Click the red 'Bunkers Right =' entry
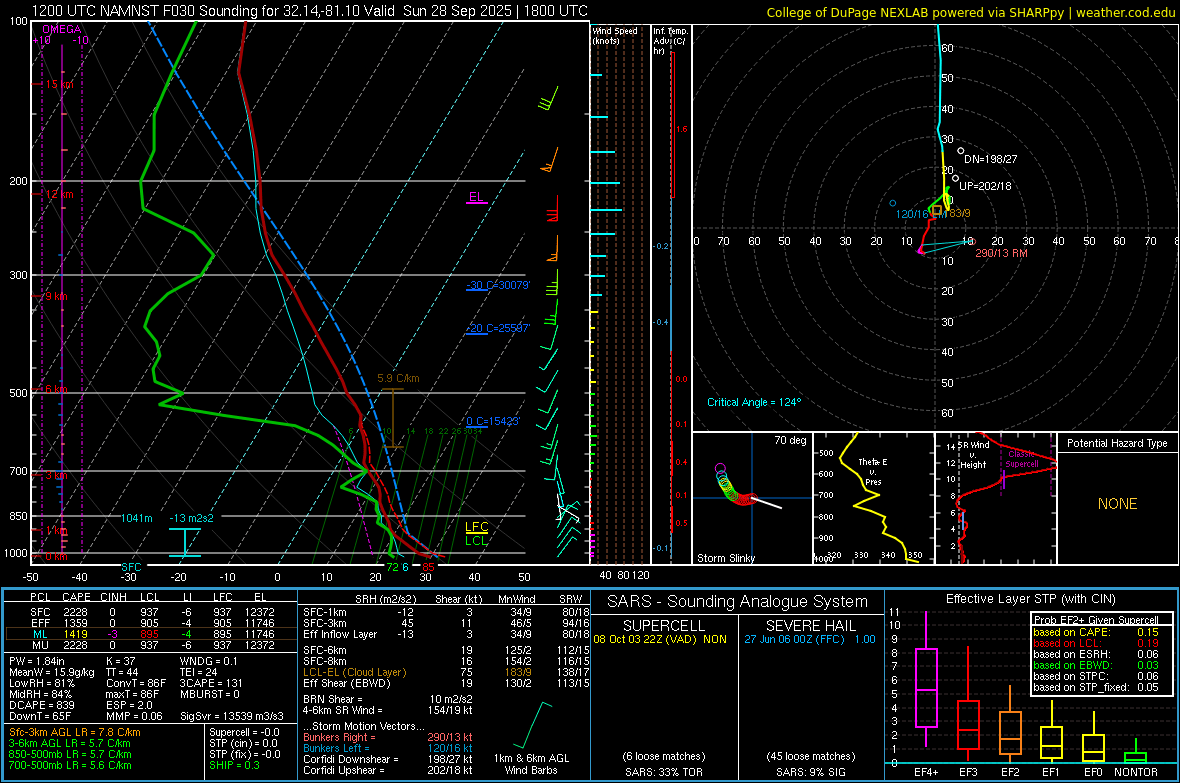 (x=388, y=737)
